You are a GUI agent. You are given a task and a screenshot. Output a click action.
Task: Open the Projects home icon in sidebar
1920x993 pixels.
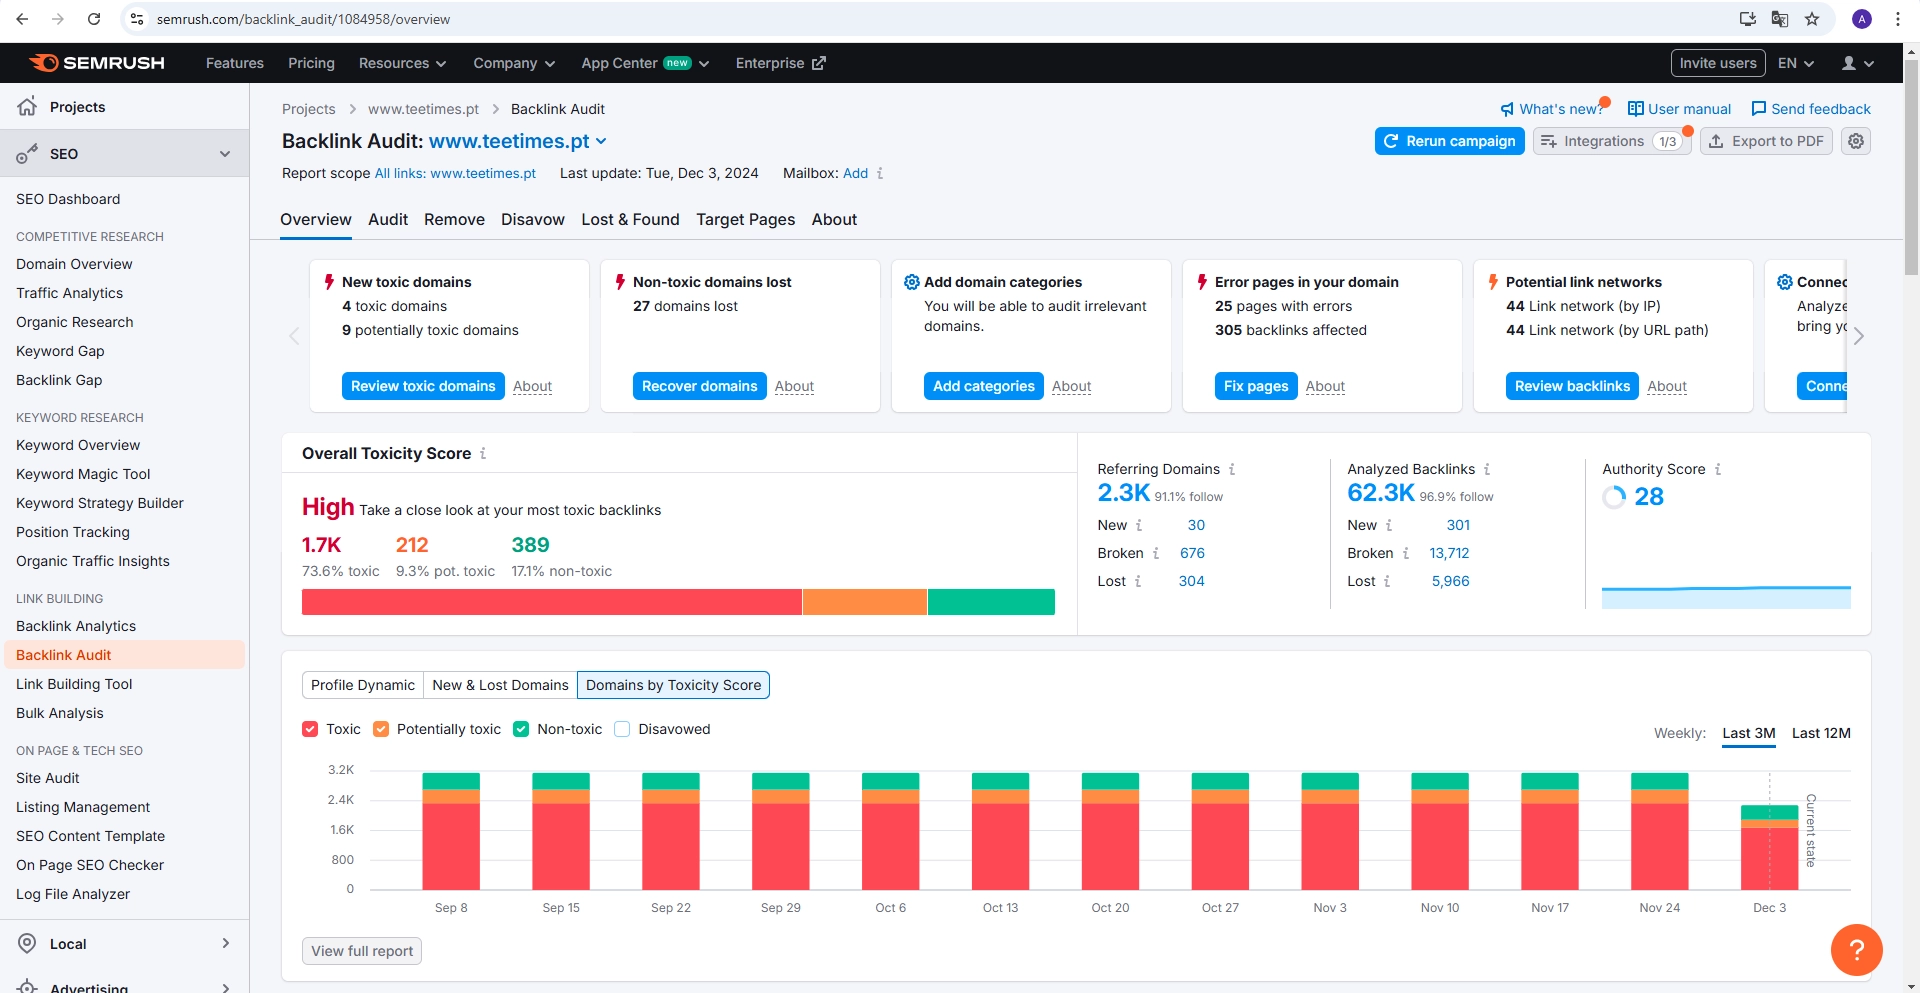(27, 106)
